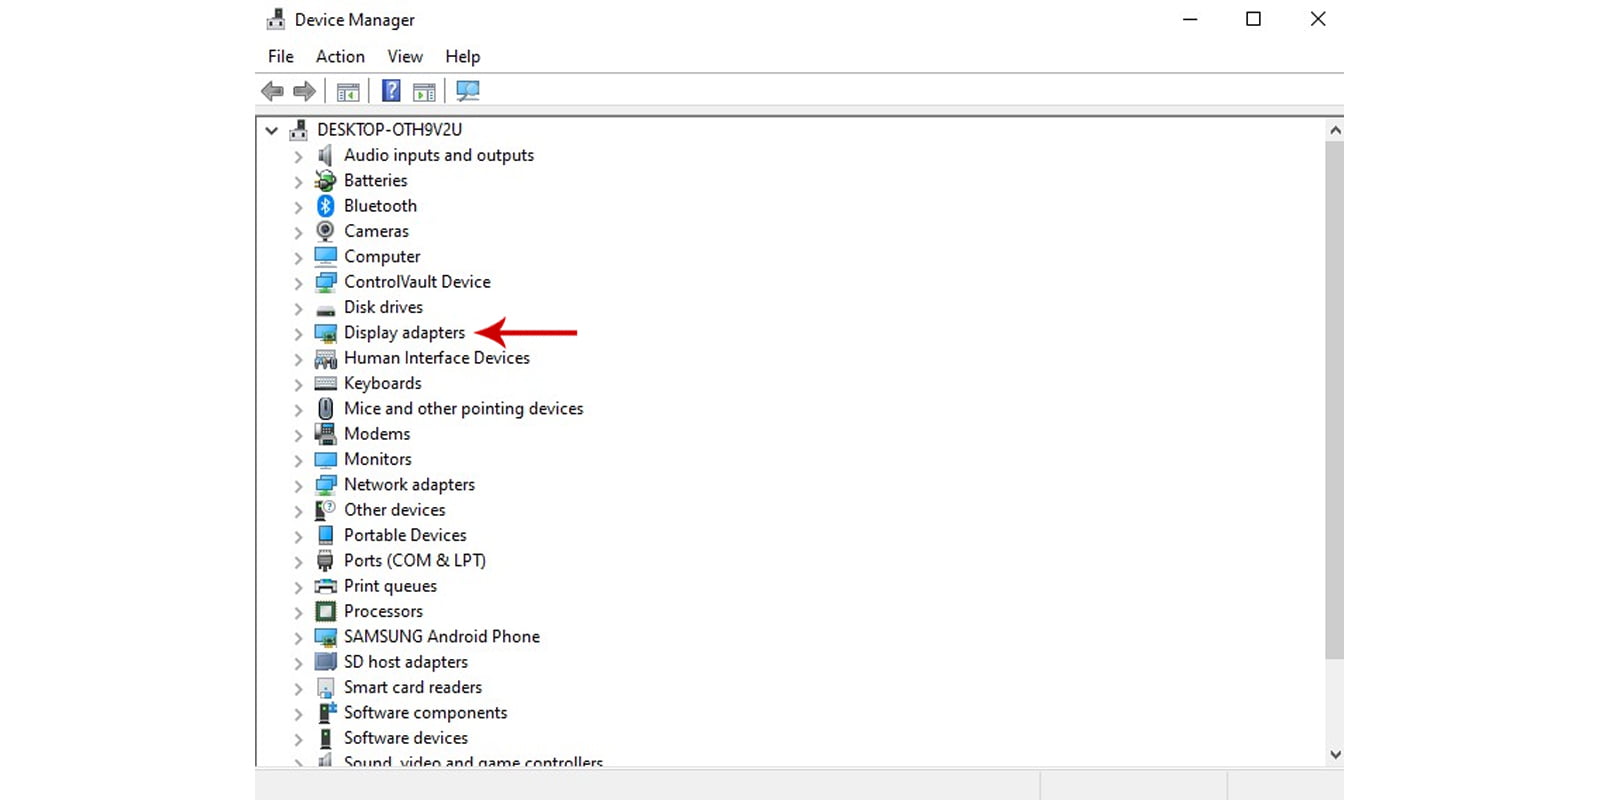Select the Smart card readers label

pyautogui.click(x=413, y=687)
